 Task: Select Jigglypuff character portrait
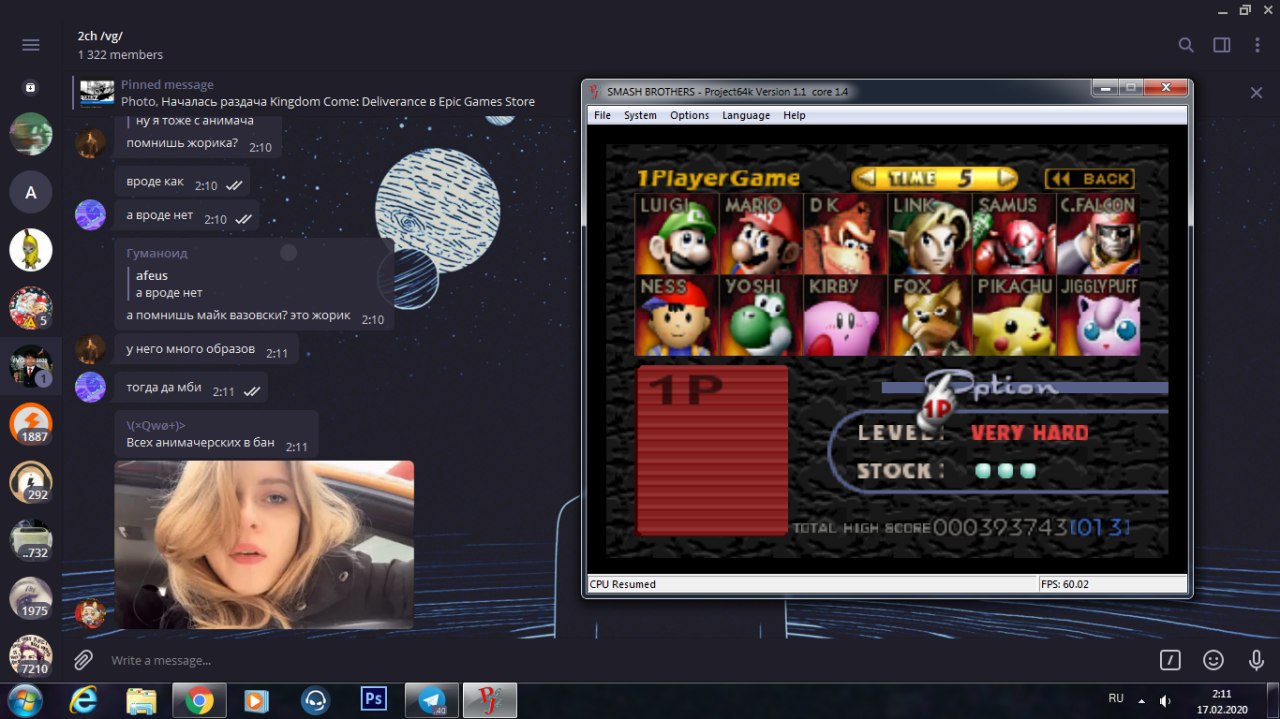[1098, 316]
